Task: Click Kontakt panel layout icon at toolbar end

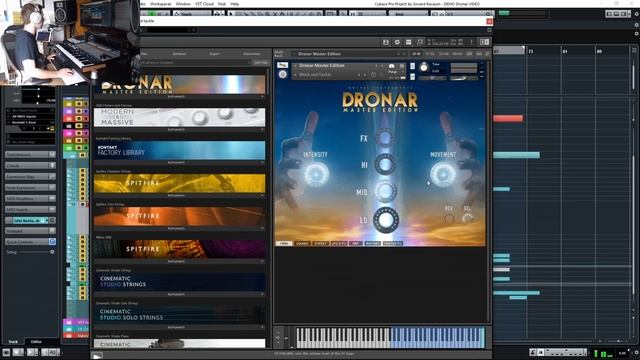Action: point(484,42)
